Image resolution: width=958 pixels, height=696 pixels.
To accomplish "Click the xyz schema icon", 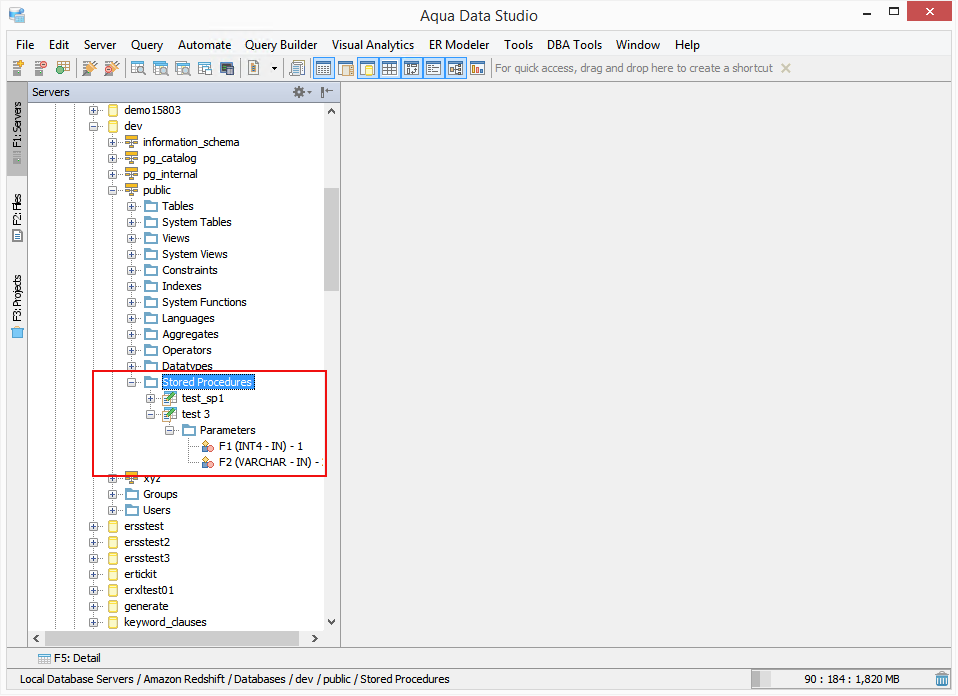I will coord(131,478).
